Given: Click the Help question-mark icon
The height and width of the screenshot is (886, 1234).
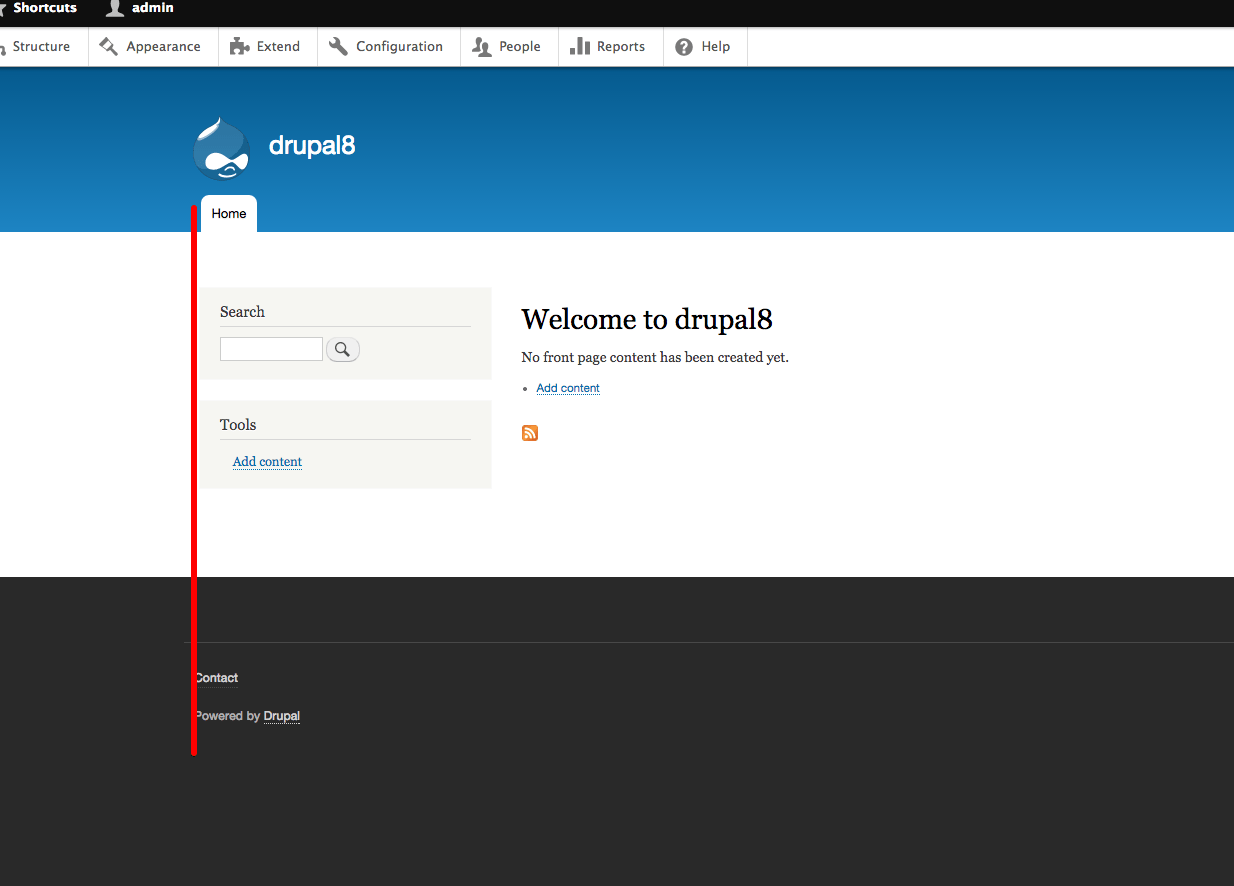Looking at the screenshot, I should (x=683, y=46).
